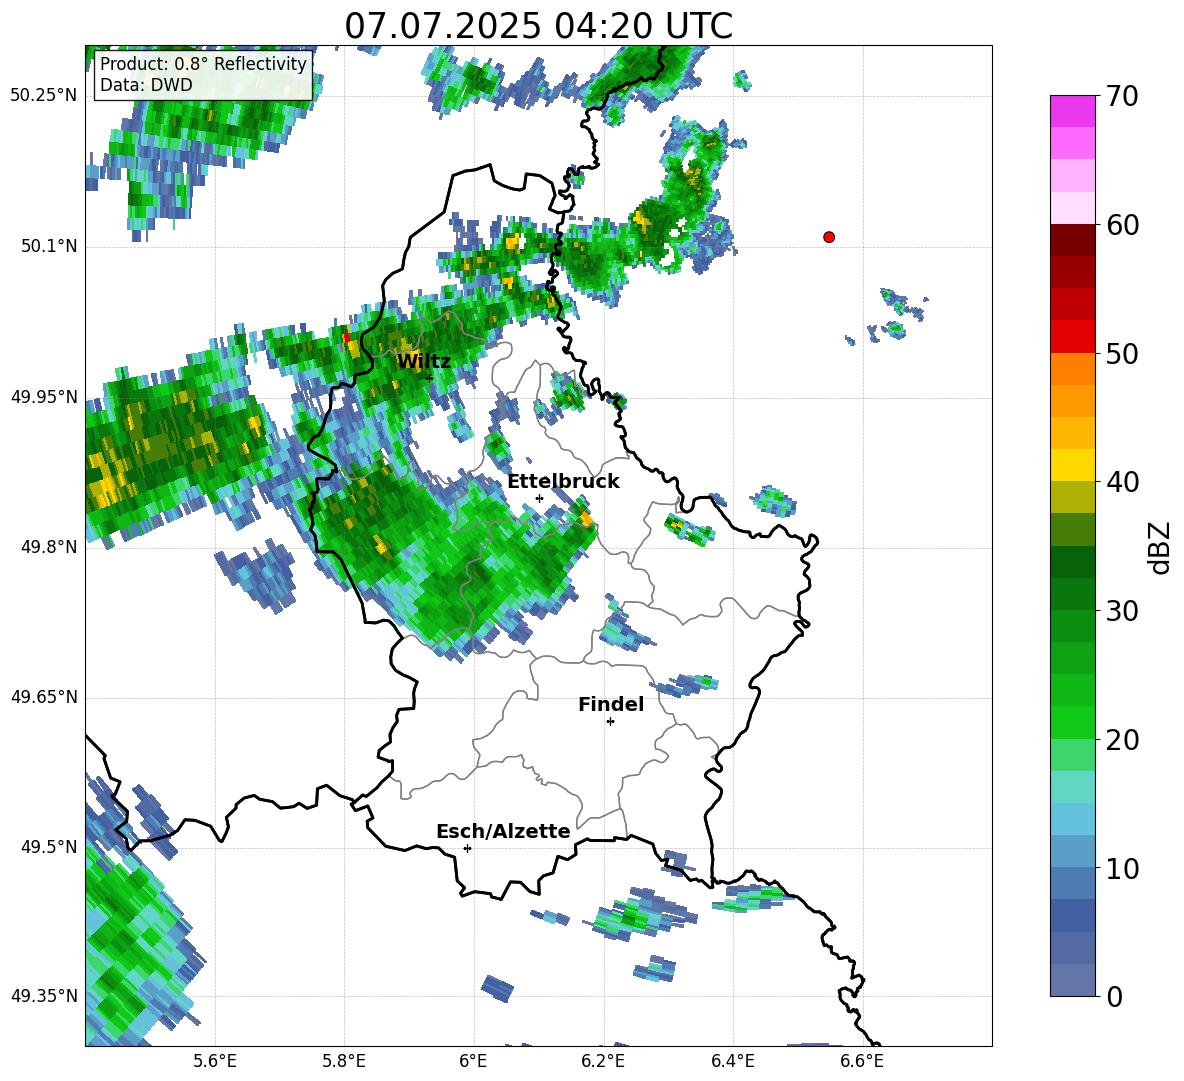This screenshot has height=1081, width=1184.
Task: Click the Esch/Alzette city label
Action: pyautogui.click(x=503, y=831)
